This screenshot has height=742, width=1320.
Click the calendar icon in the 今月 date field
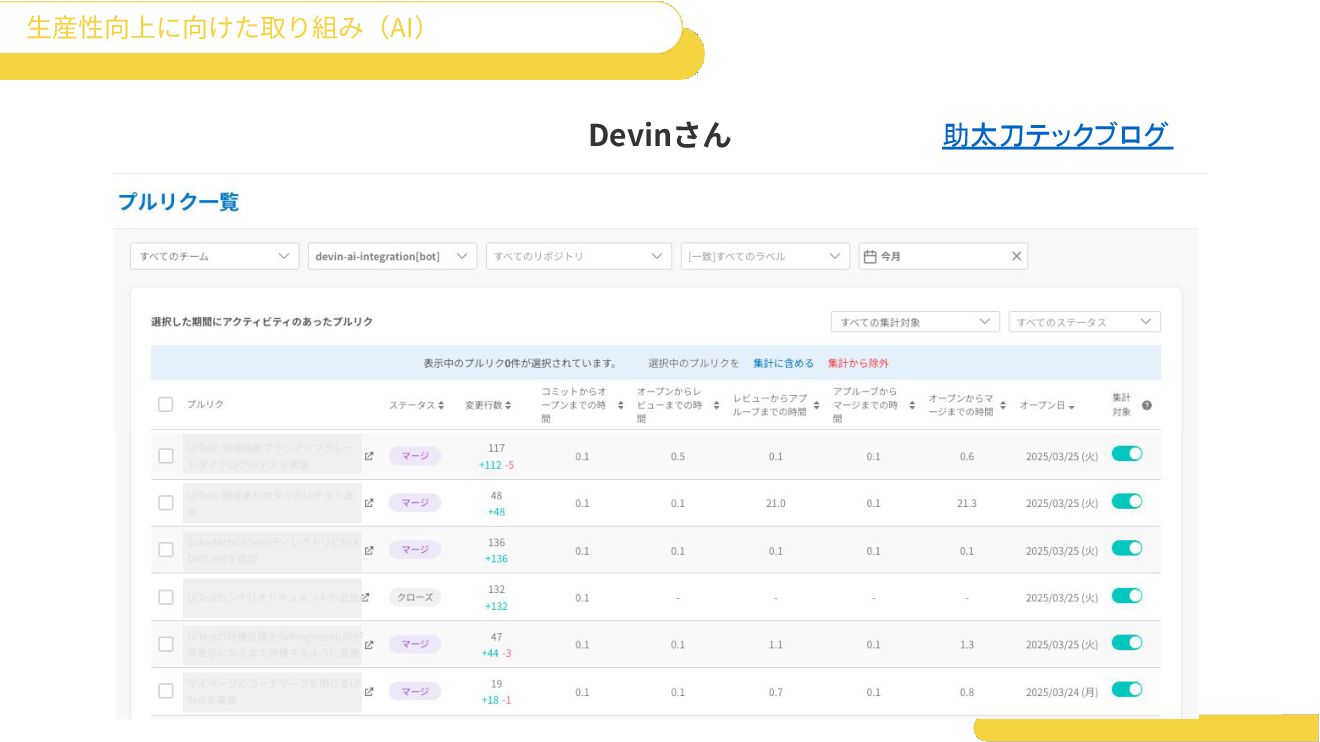click(x=870, y=256)
